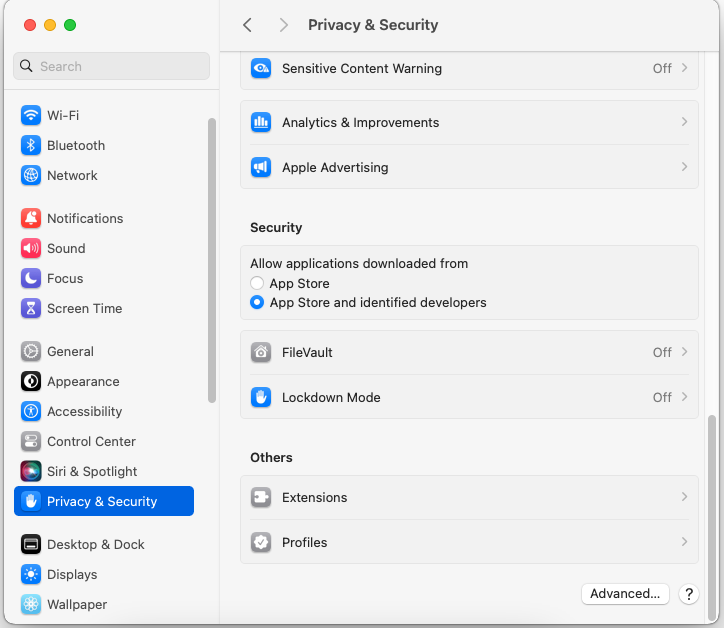Click the main content vertical scrollbar
Viewport: 724px width, 628px height.
[712, 500]
